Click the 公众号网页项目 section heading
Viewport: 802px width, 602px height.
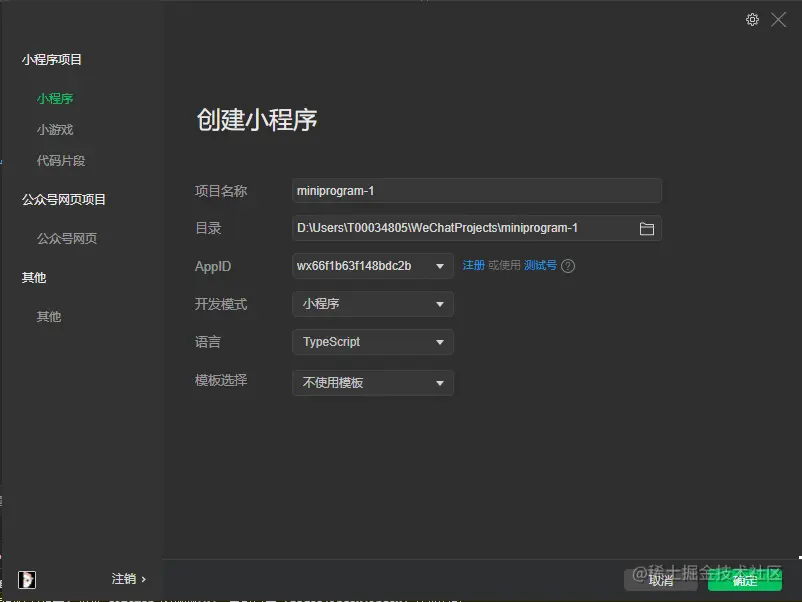tap(63, 199)
